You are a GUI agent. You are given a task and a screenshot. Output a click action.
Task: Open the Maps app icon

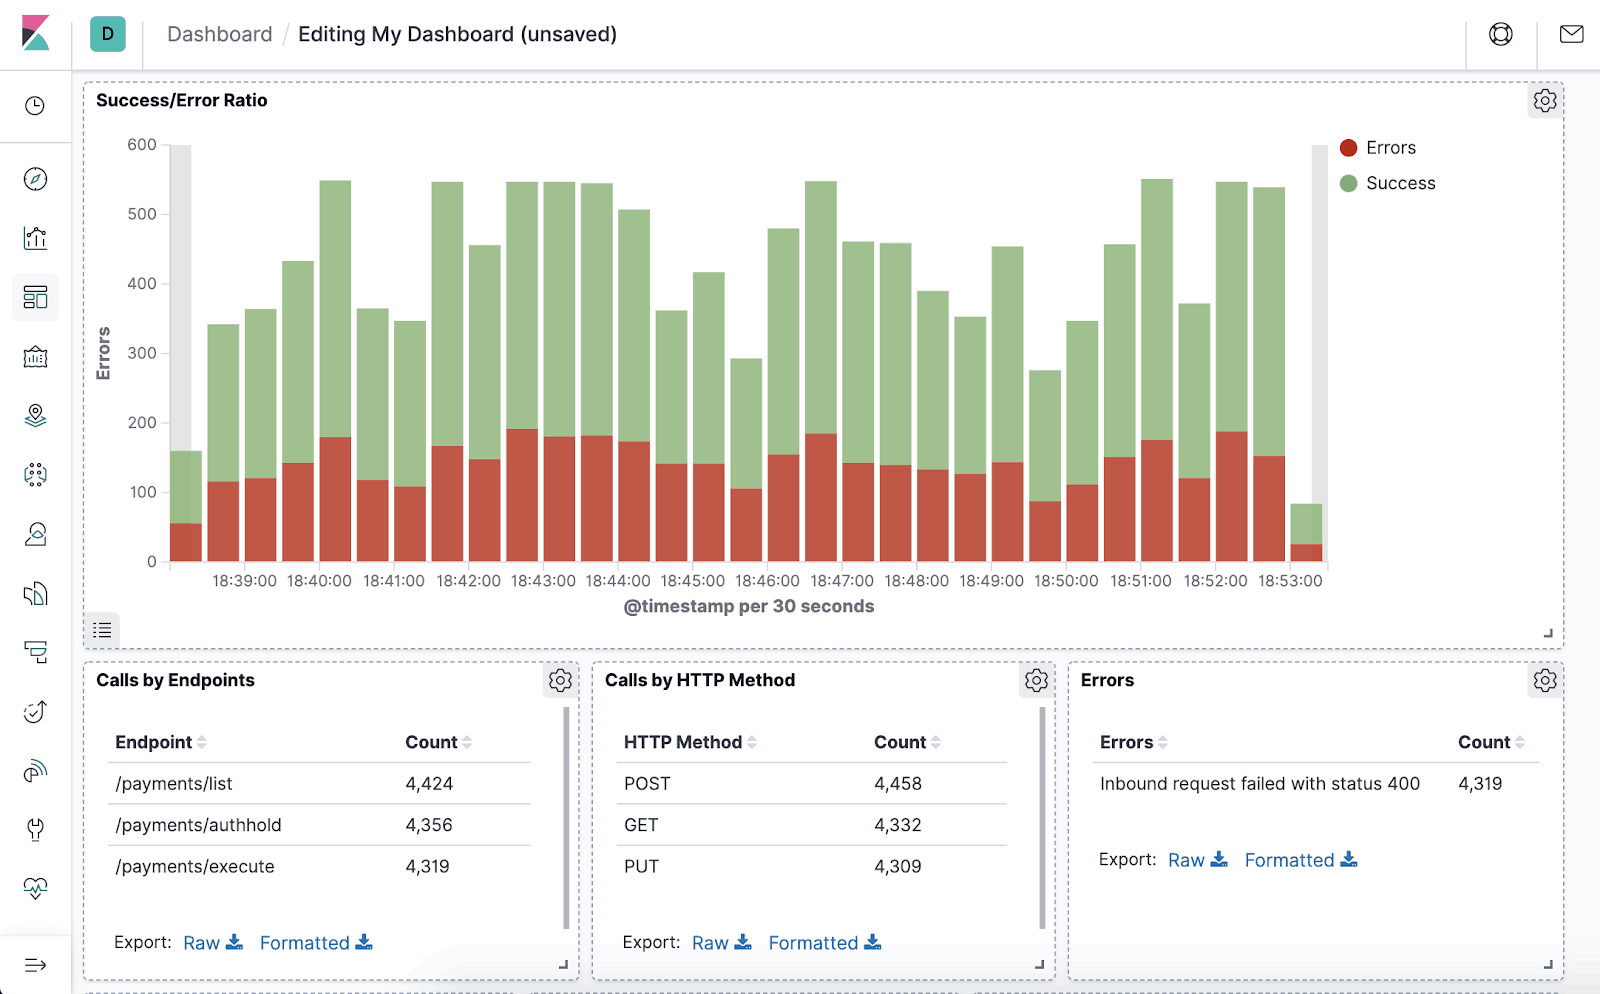pos(35,416)
